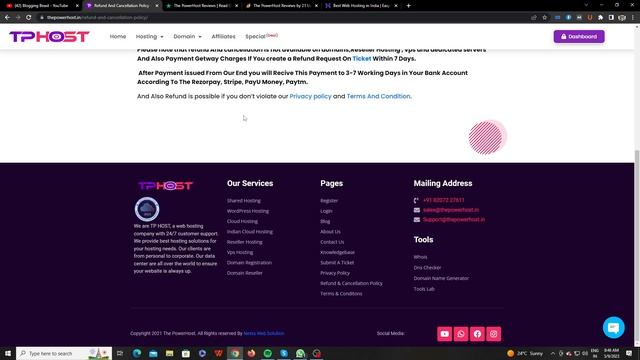Open Register under Pages
This screenshot has height=360, width=640.
point(329,201)
